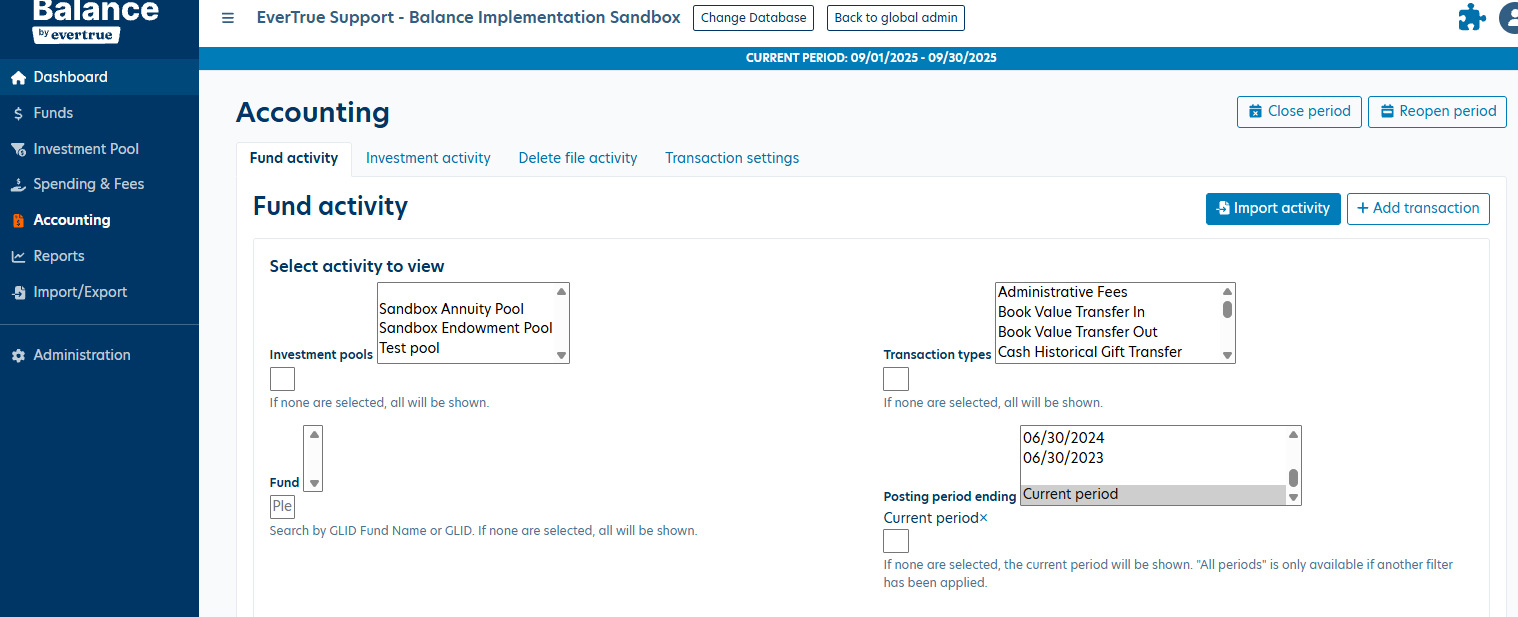This screenshot has width=1518, height=617.
Task: Remove the Current period selection tag
Action: point(983,518)
